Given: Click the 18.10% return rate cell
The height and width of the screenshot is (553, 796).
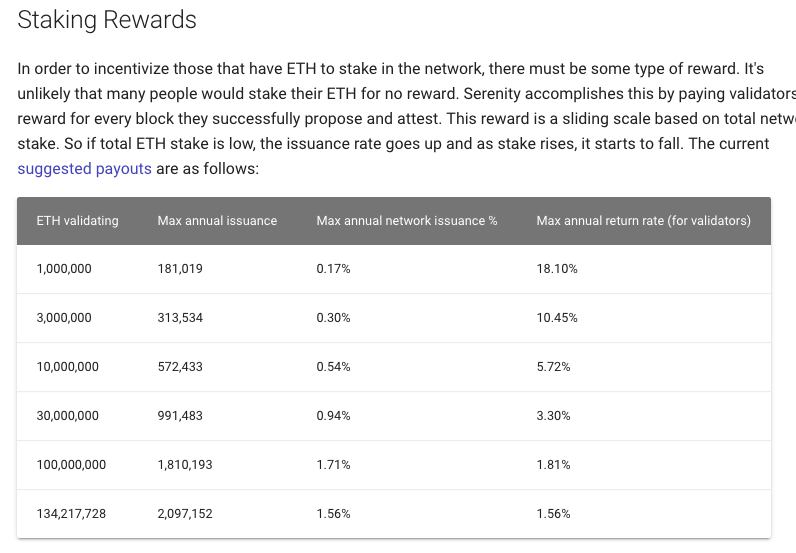Looking at the screenshot, I should [x=557, y=269].
